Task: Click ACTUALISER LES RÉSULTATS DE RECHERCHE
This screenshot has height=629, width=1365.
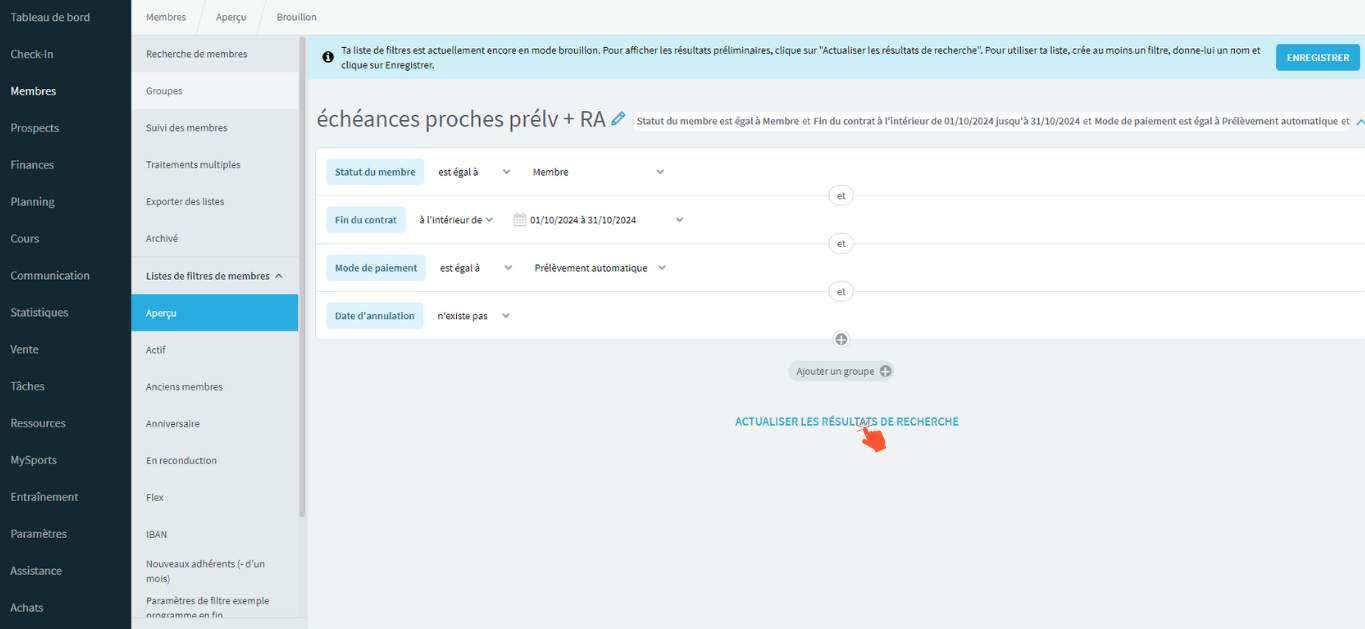Action: 847,422
